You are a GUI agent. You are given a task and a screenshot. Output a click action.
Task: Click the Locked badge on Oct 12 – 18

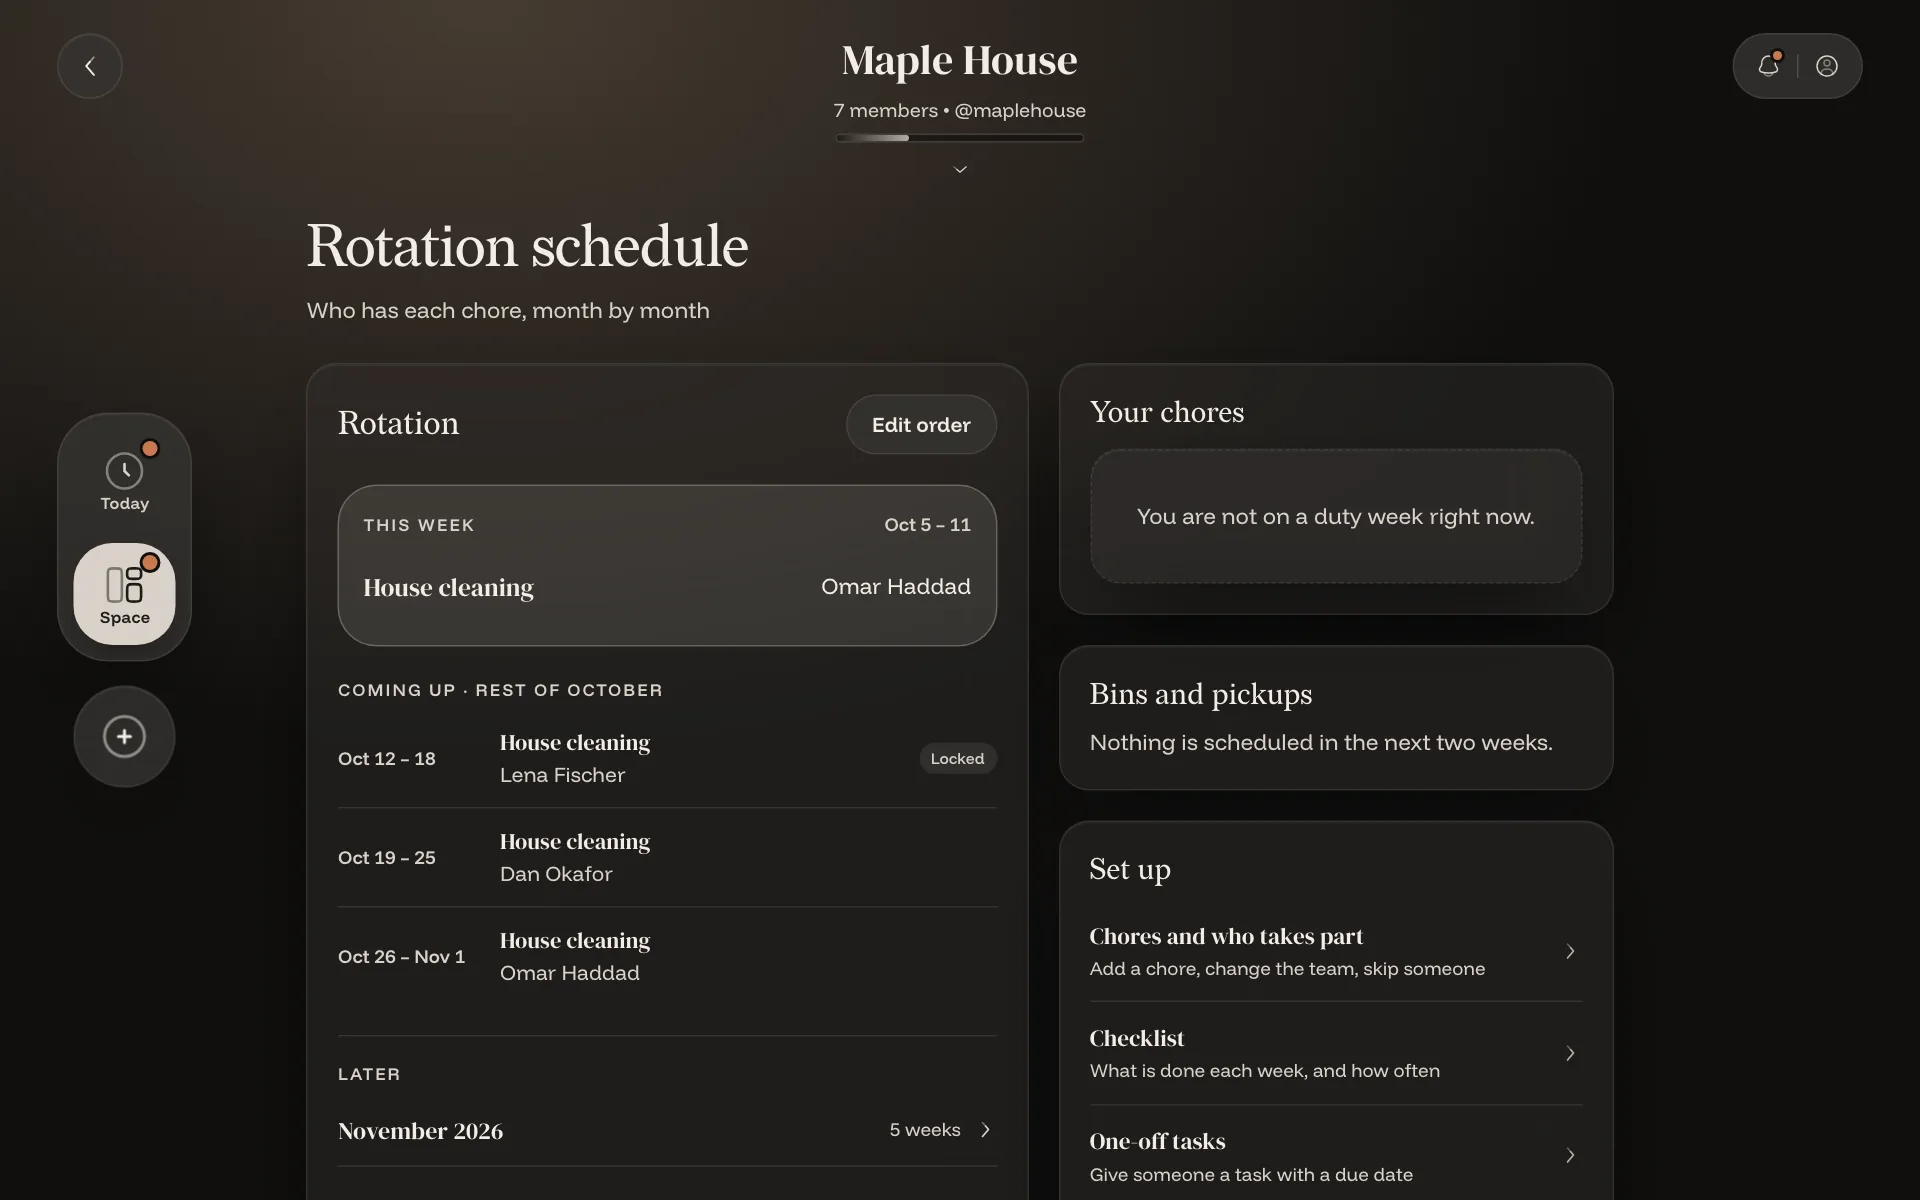click(957, 759)
